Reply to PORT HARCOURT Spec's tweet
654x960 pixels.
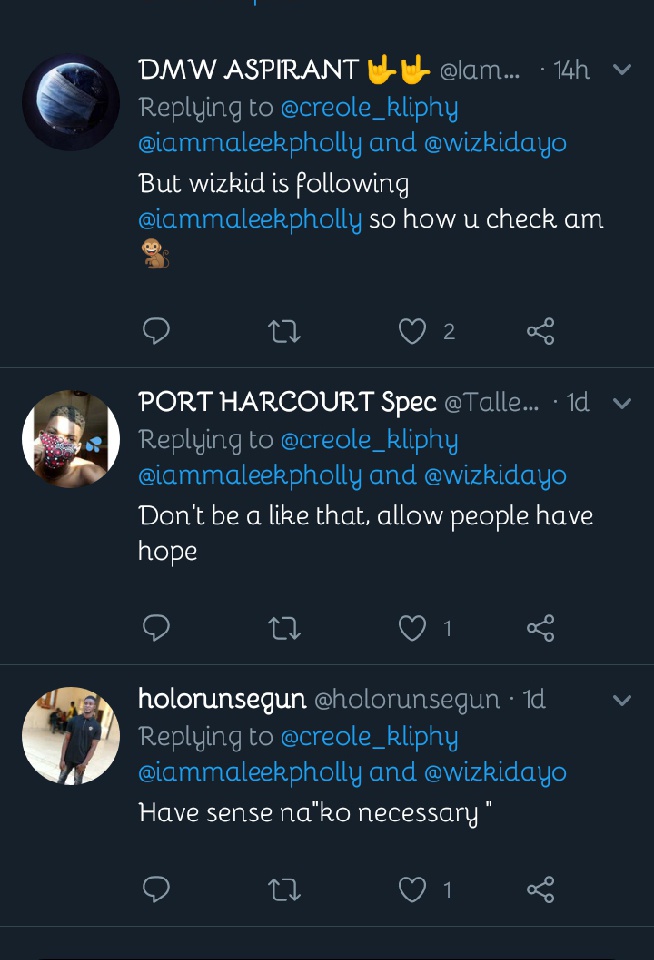[x=156, y=628]
